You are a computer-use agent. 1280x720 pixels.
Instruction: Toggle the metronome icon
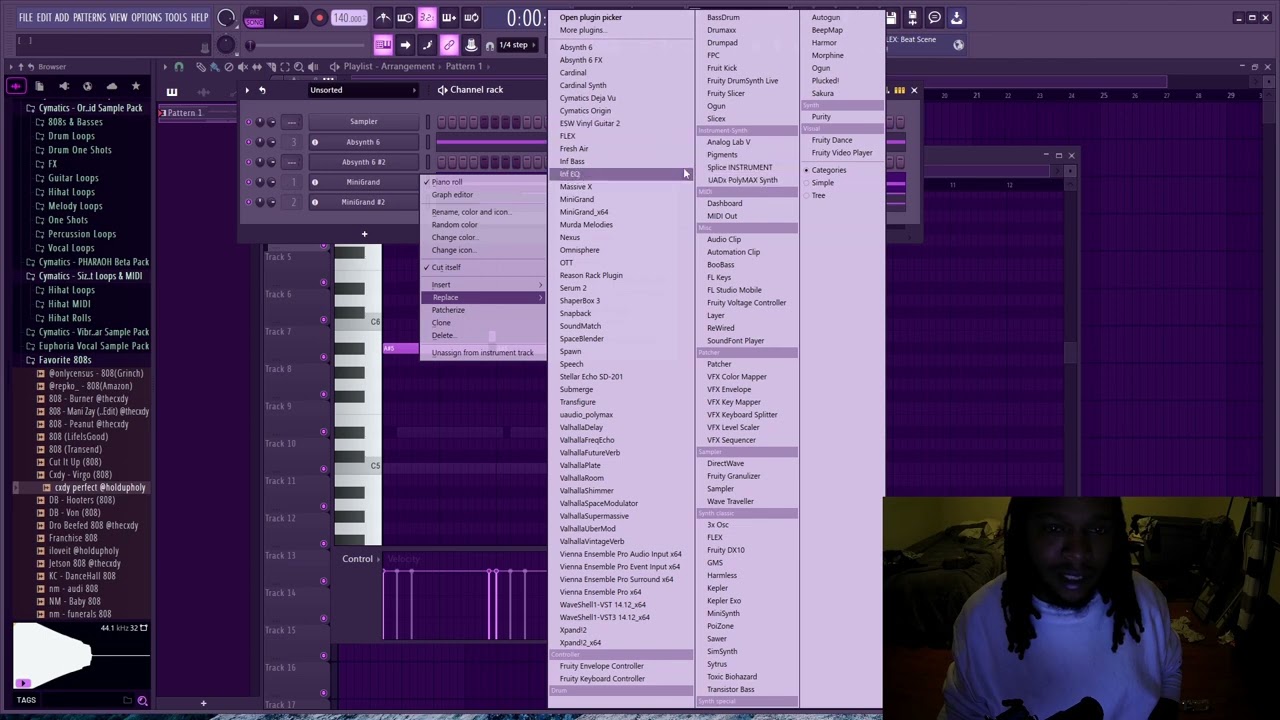[383, 17]
